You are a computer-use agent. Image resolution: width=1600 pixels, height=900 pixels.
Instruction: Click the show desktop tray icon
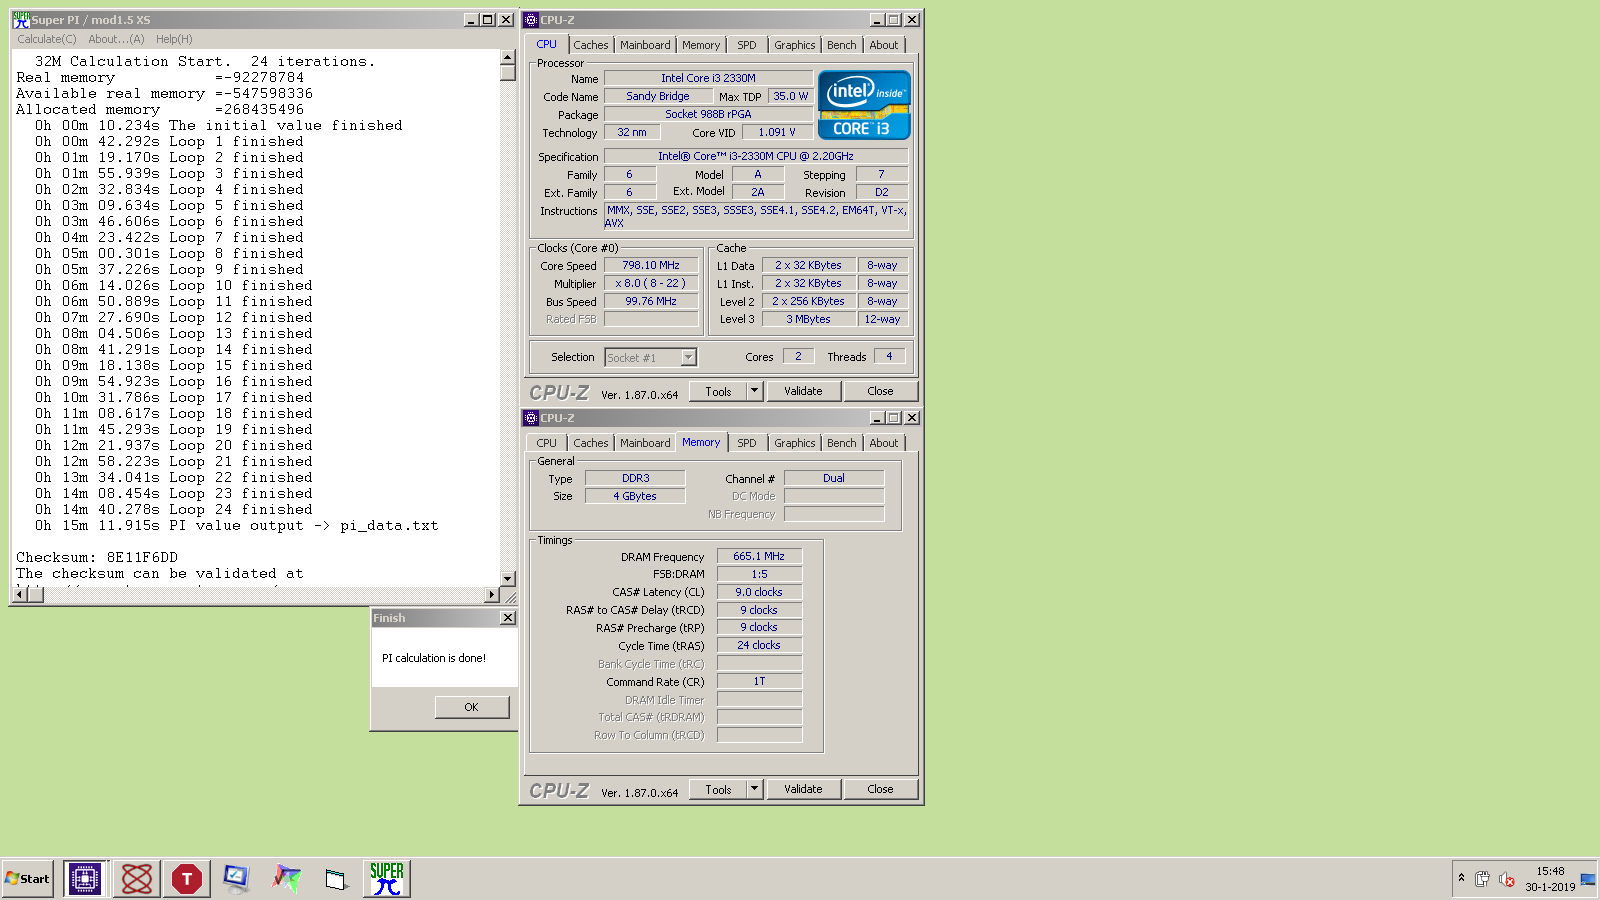tap(1588, 879)
